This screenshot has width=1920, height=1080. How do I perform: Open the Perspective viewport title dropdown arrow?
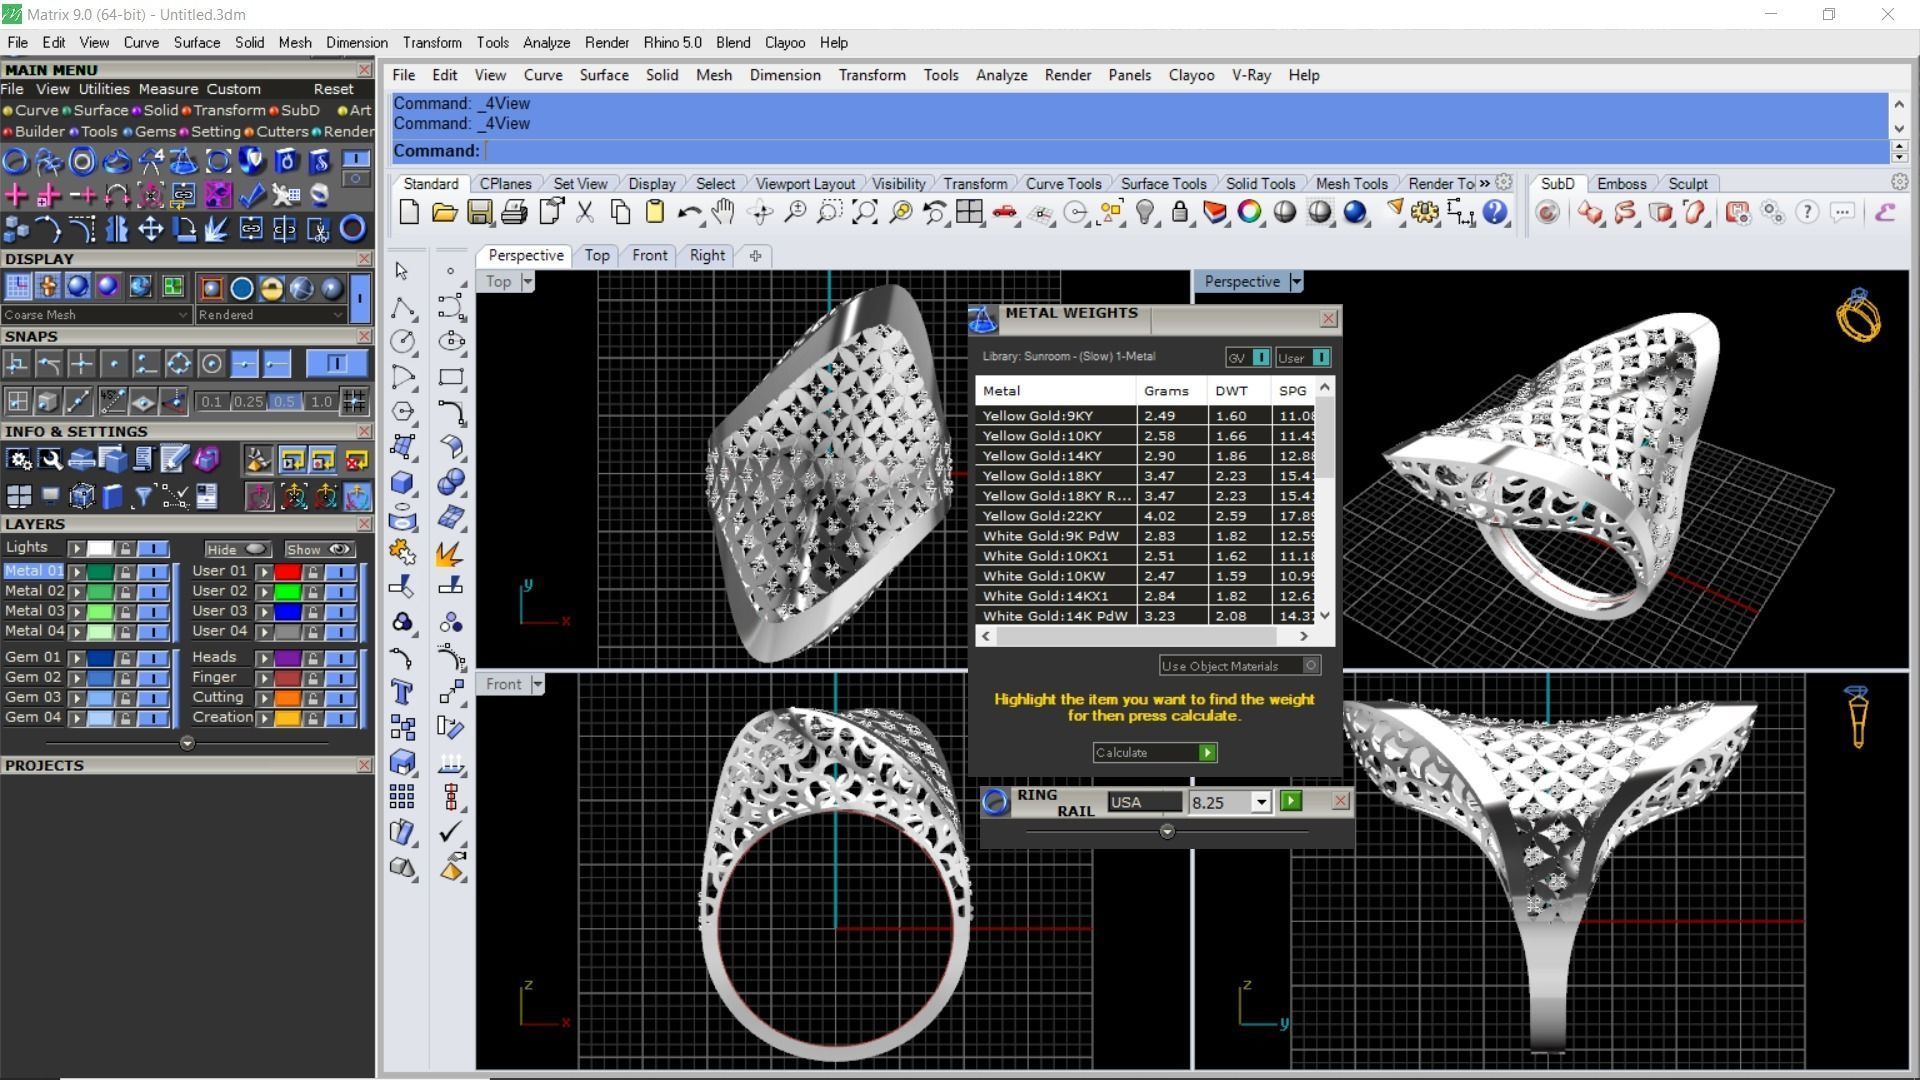pyautogui.click(x=1296, y=282)
